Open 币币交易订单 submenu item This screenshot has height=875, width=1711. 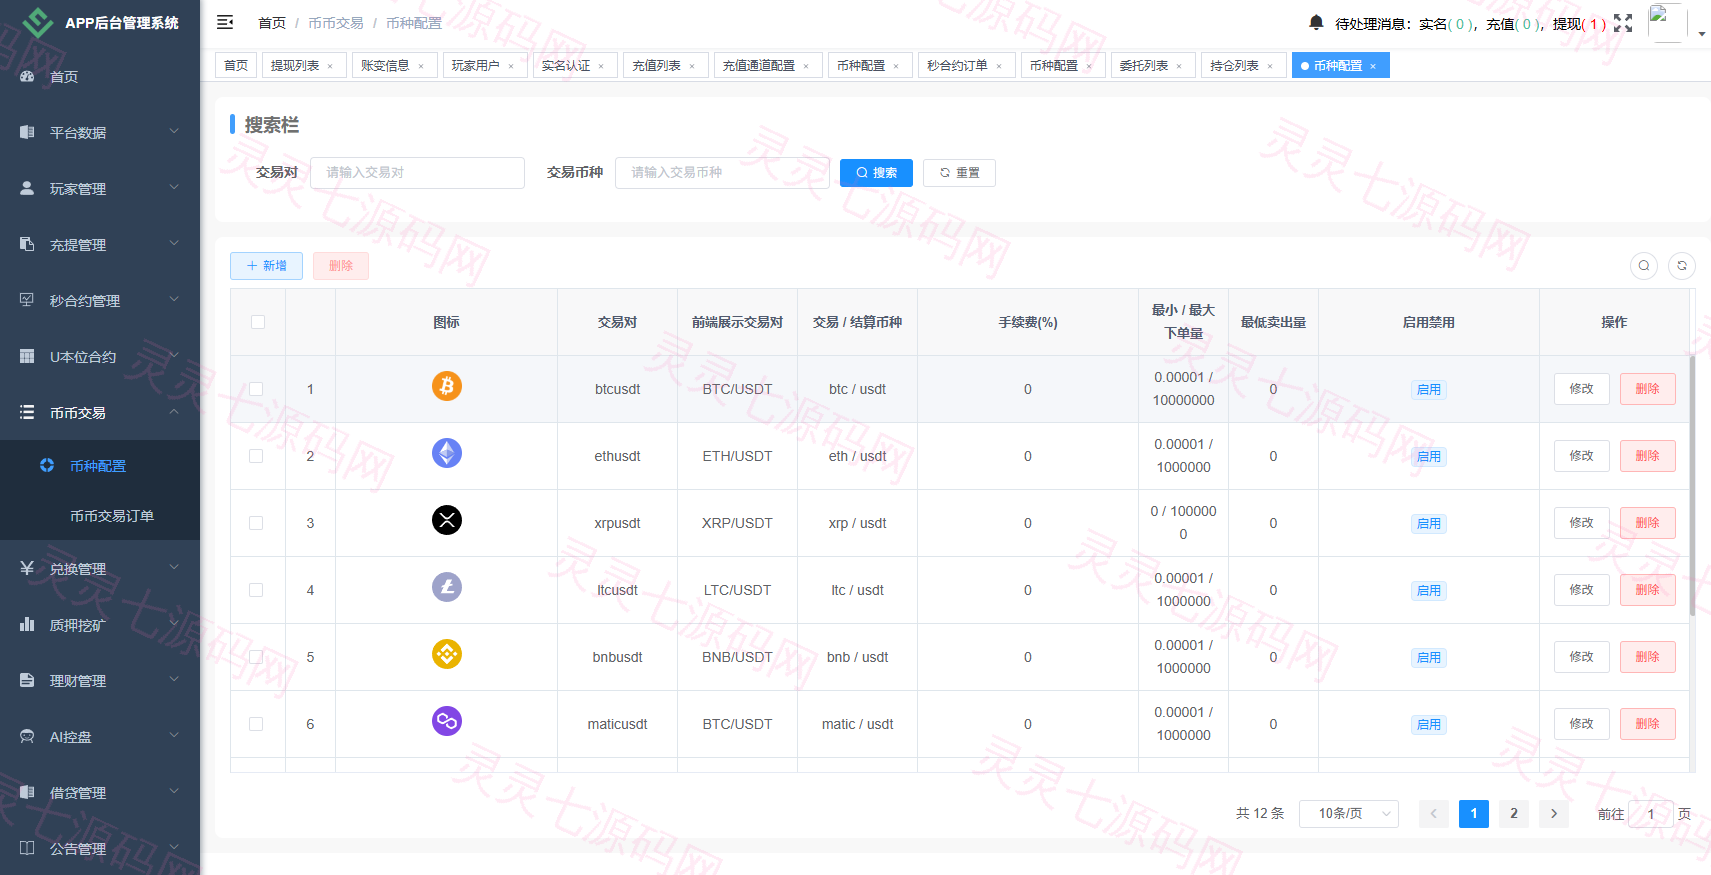tap(100, 516)
